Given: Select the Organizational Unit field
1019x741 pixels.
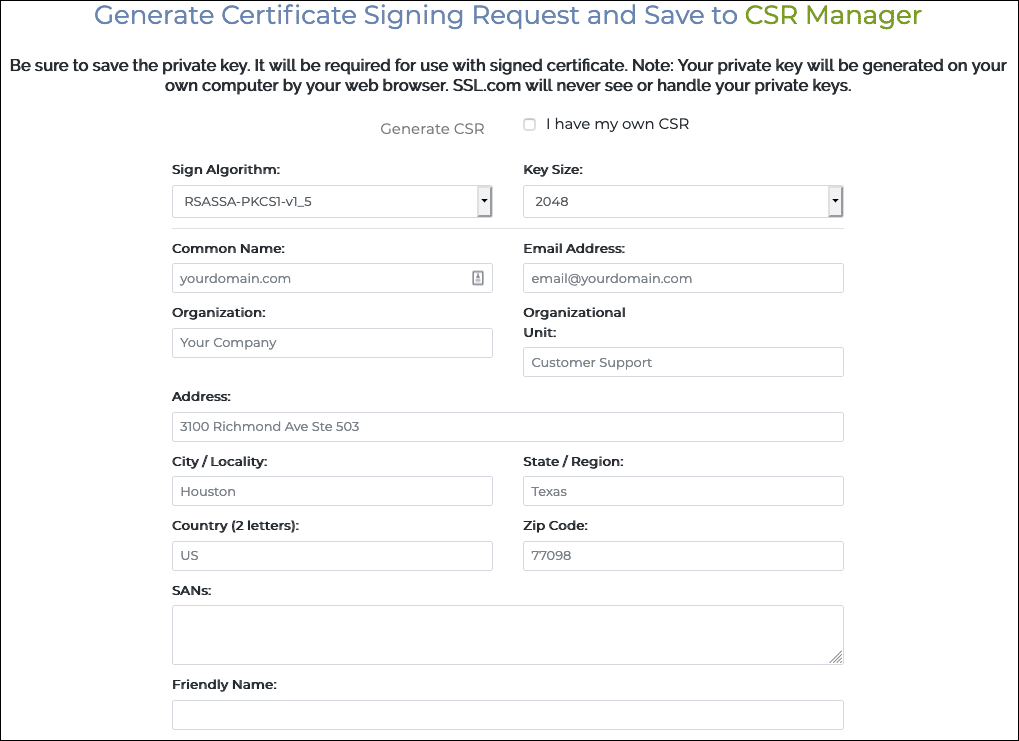Looking at the screenshot, I should 683,362.
